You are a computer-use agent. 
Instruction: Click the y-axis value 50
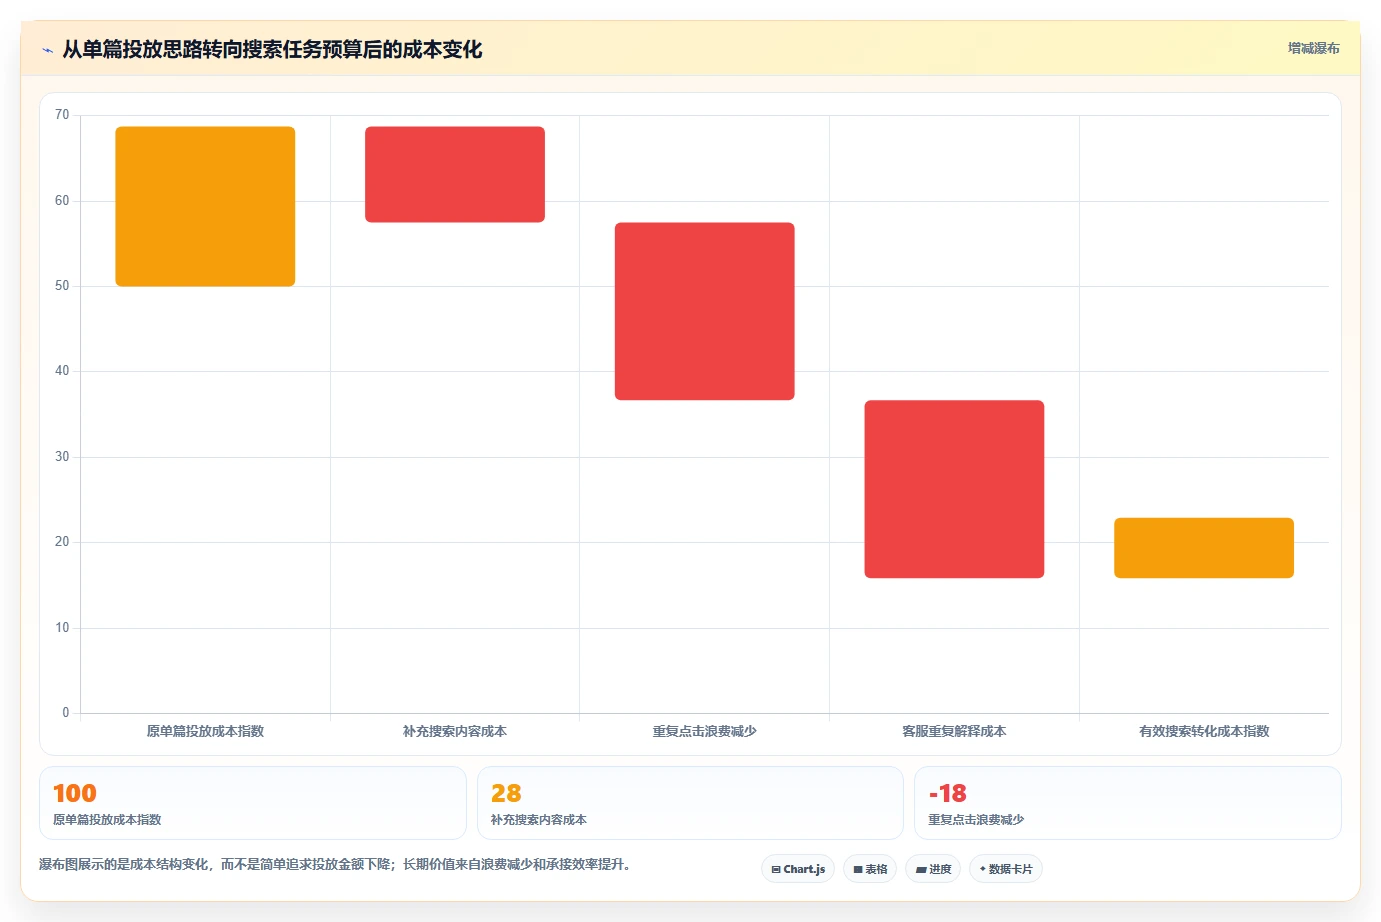pos(62,286)
